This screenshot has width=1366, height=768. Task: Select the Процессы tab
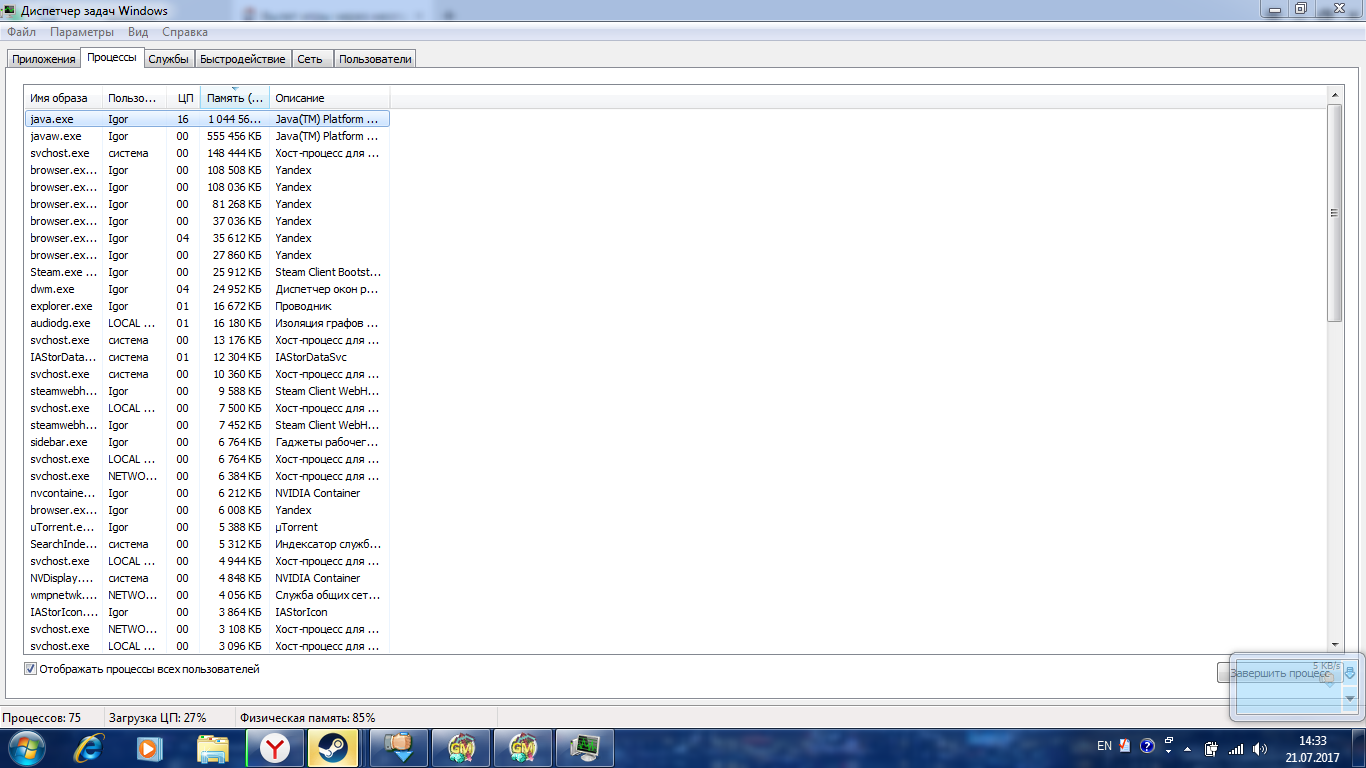pyautogui.click(x=112, y=58)
